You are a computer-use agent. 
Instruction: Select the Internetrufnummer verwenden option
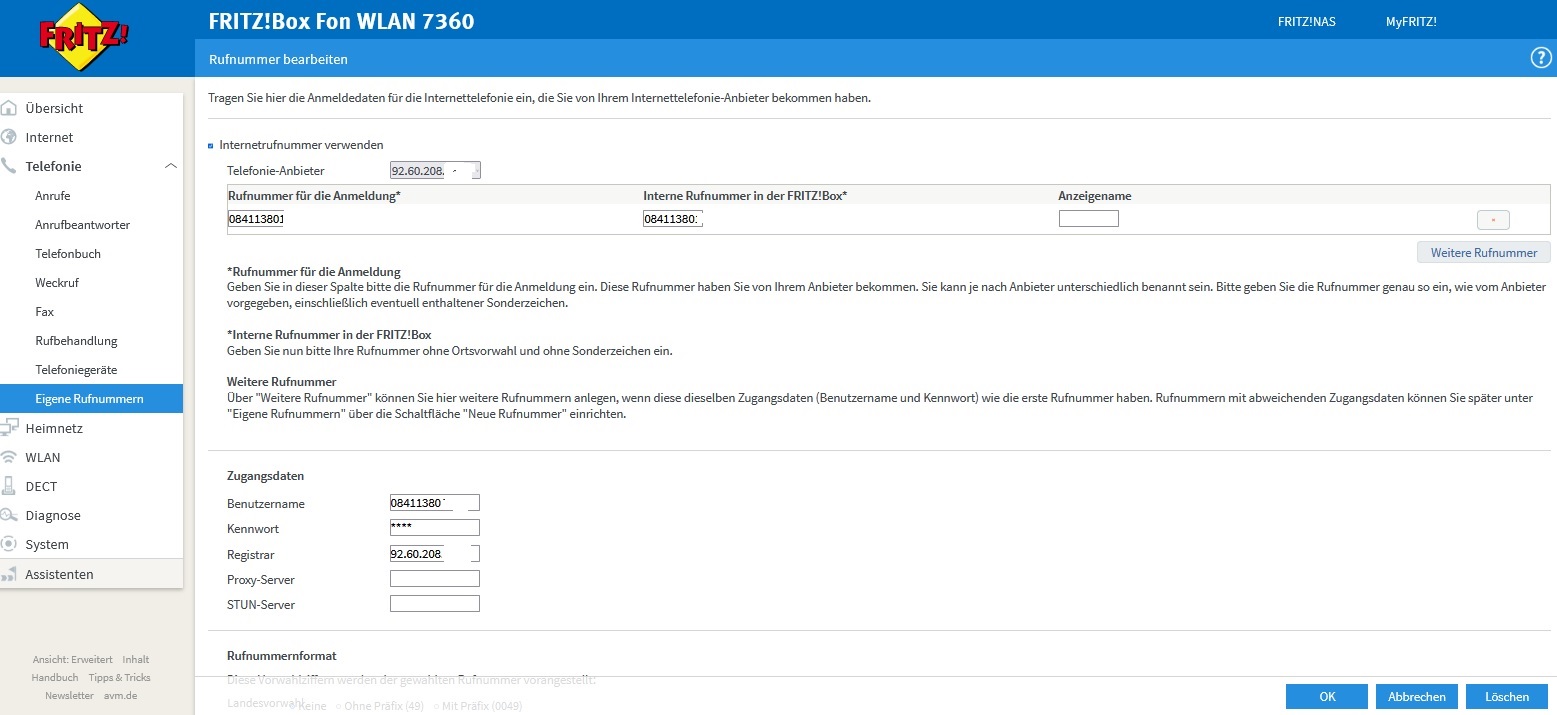[x=211, y=146]
